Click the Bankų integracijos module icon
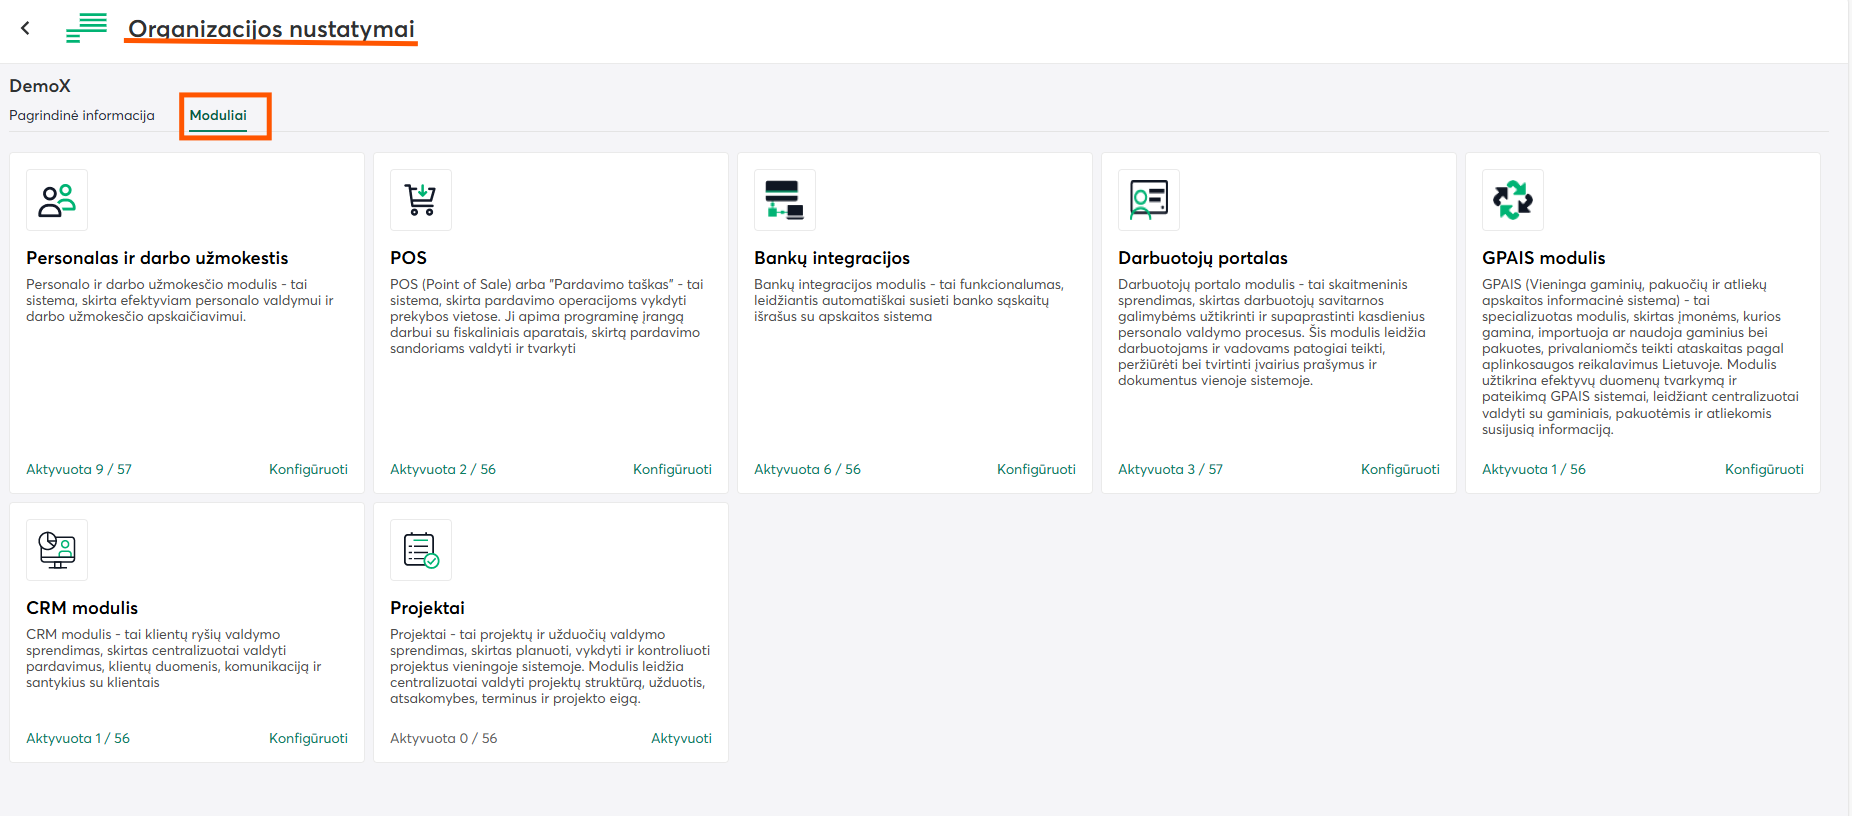 (785, 200)
